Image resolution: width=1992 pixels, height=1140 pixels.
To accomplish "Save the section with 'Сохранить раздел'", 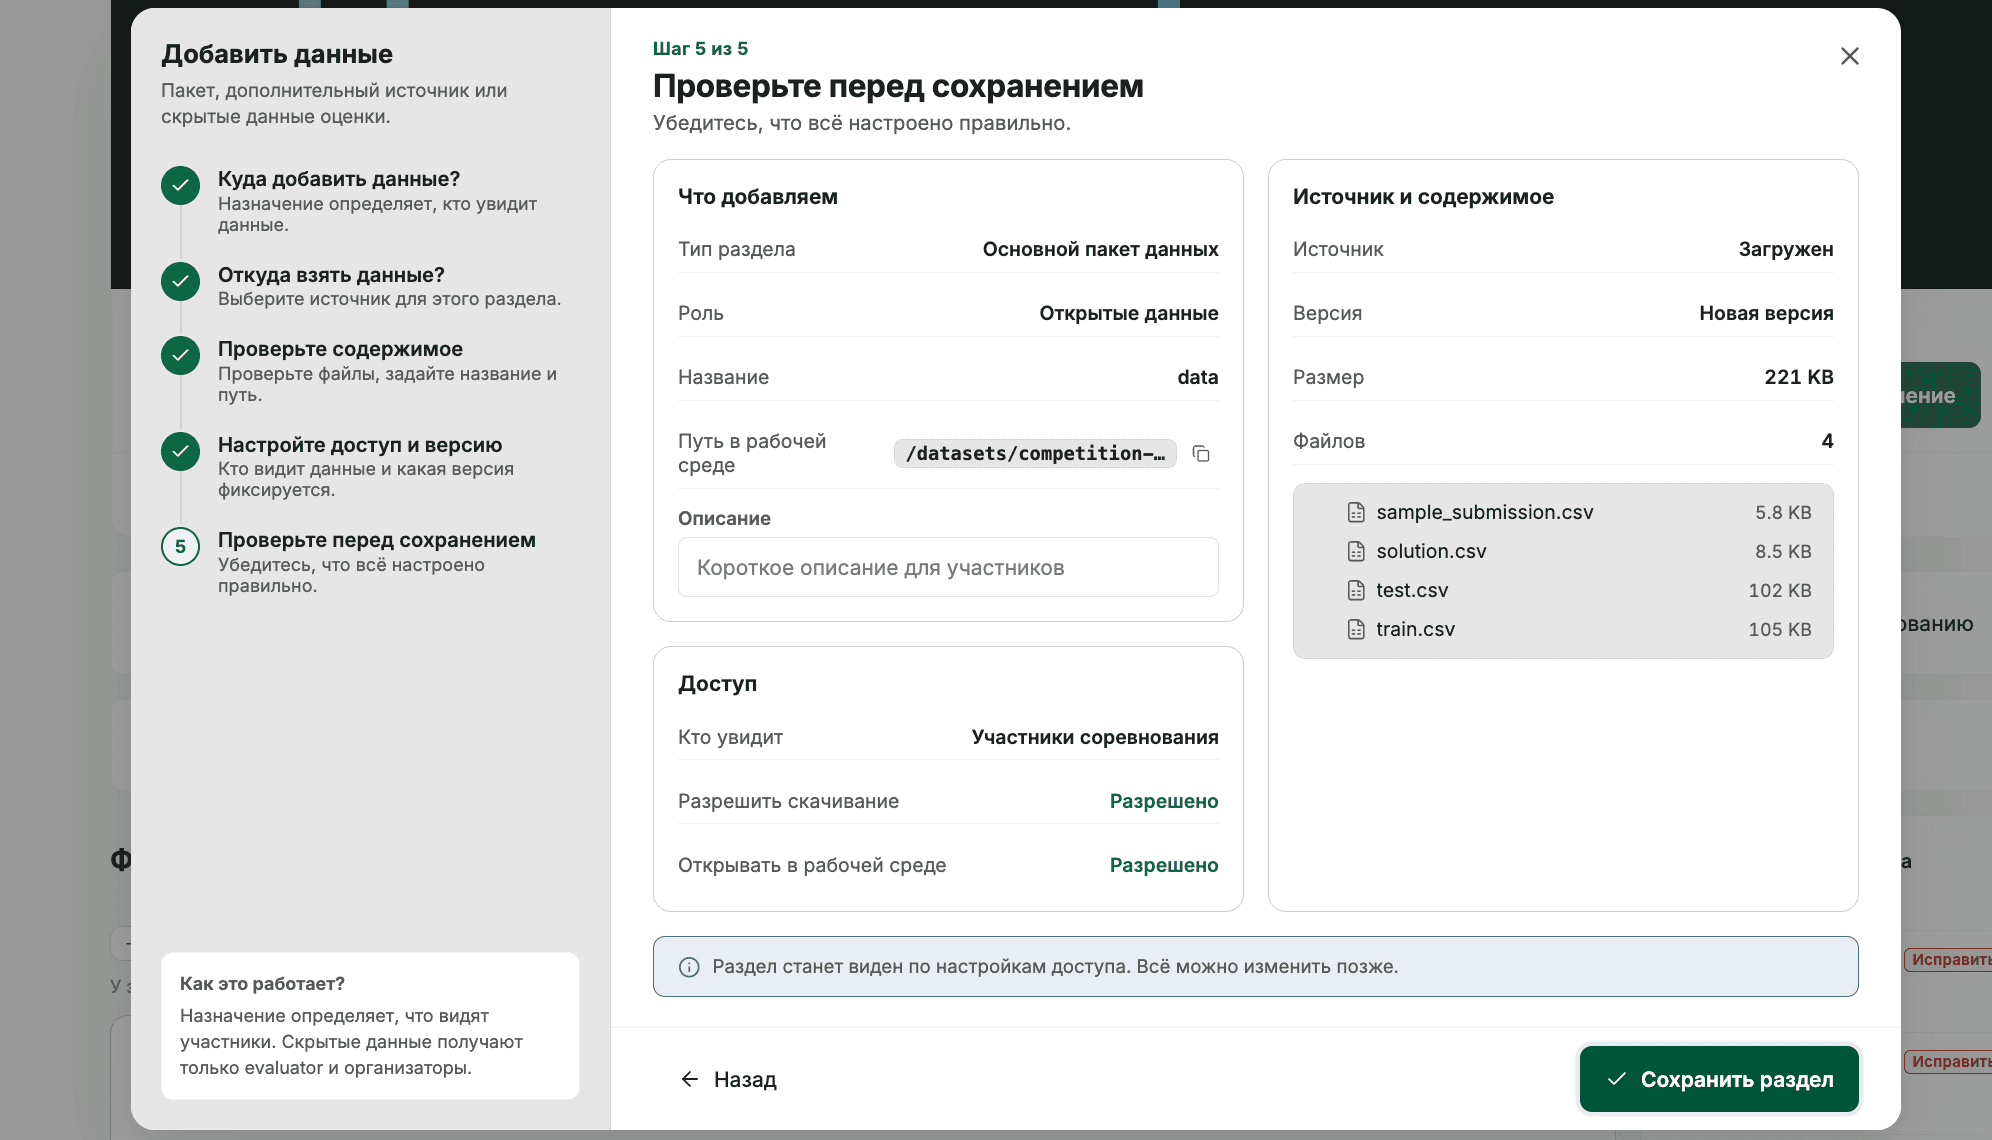I will (x=1719, y=1079).
